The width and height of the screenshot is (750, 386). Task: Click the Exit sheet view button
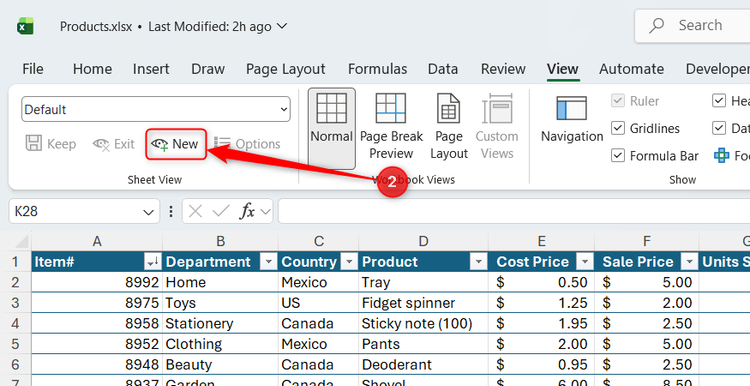(x=114, y=143)
